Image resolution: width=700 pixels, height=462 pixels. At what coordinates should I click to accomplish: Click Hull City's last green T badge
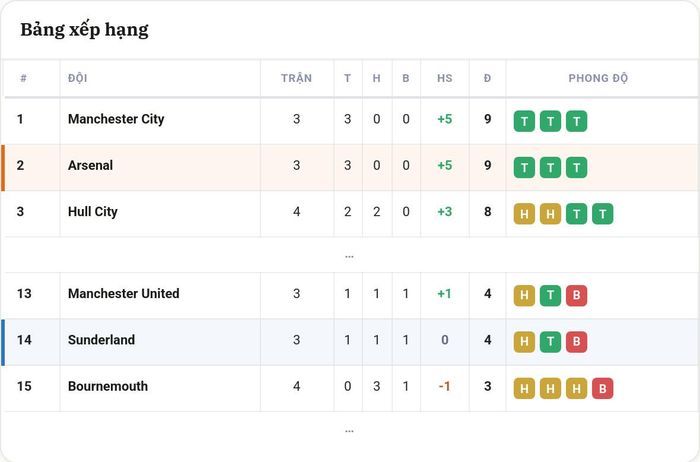pos(603,214)
